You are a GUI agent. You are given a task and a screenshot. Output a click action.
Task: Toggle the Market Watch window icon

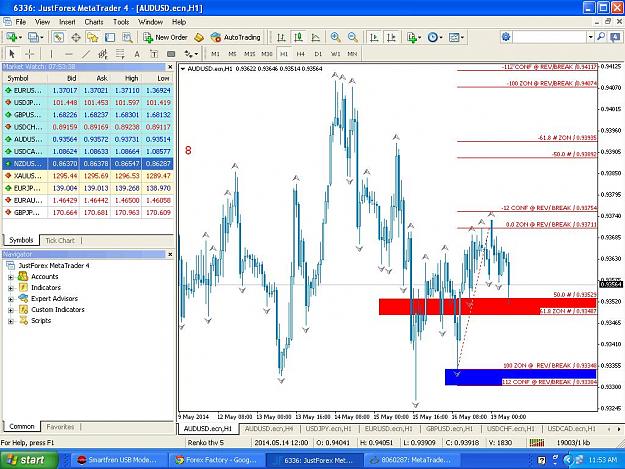[x=59, y=37]
